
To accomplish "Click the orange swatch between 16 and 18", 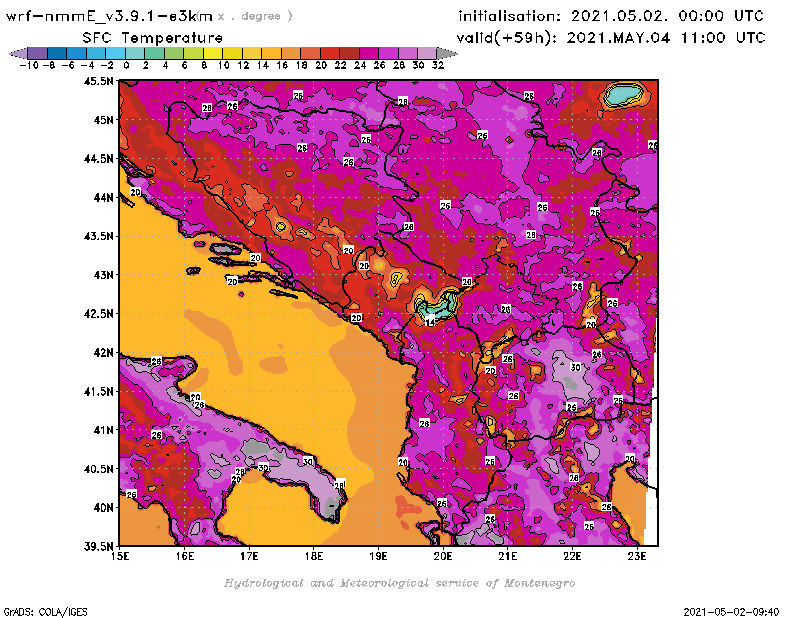I will [291, 53].
